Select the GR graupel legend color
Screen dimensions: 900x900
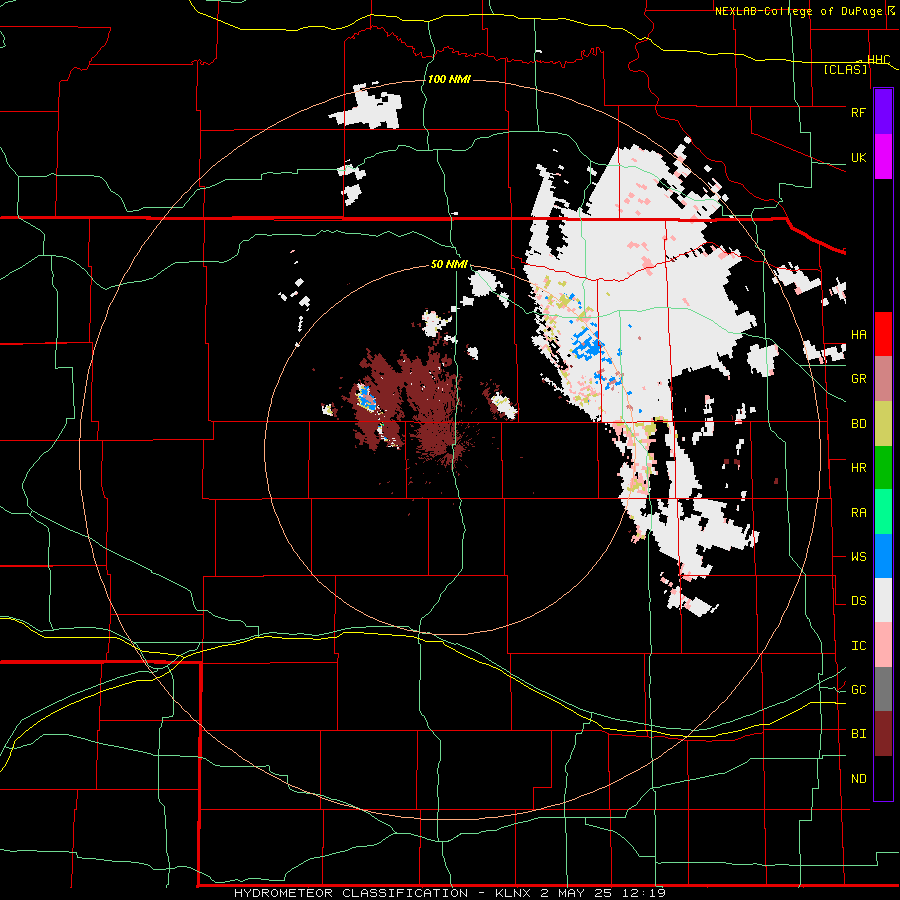[883, 379]
